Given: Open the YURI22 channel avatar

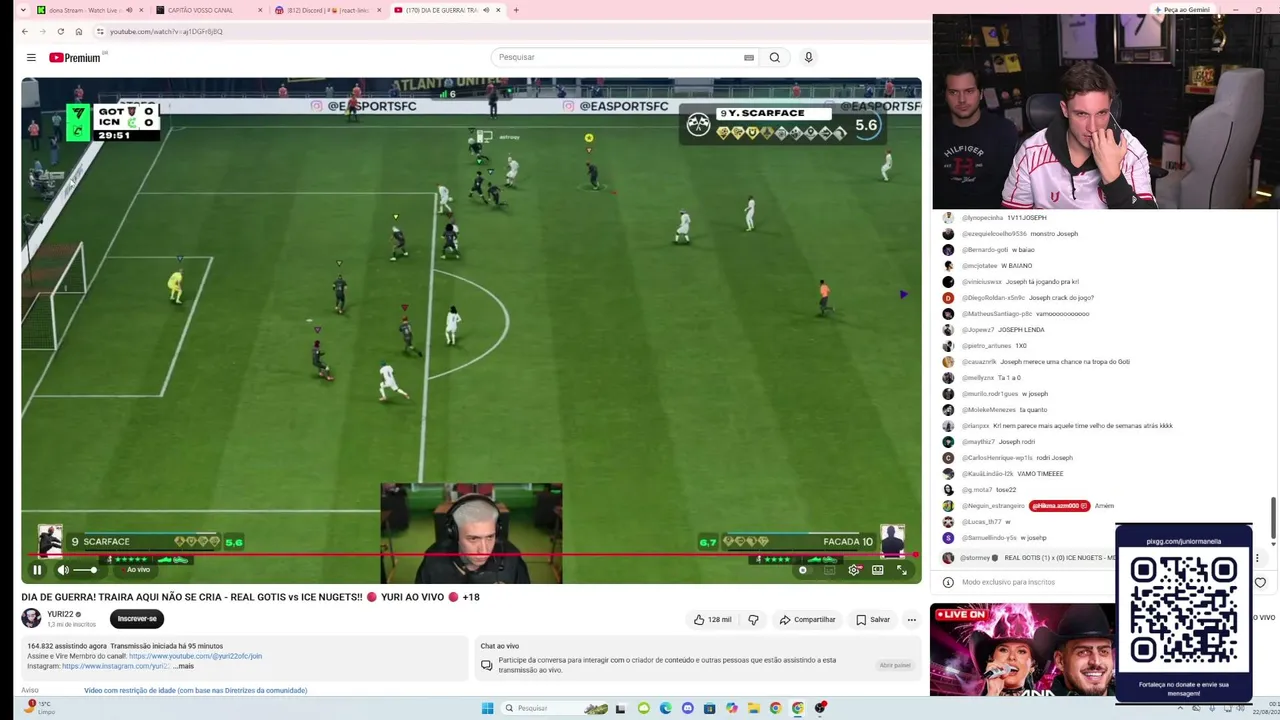Looking at the screenshot, I should [x=32, y=618].
